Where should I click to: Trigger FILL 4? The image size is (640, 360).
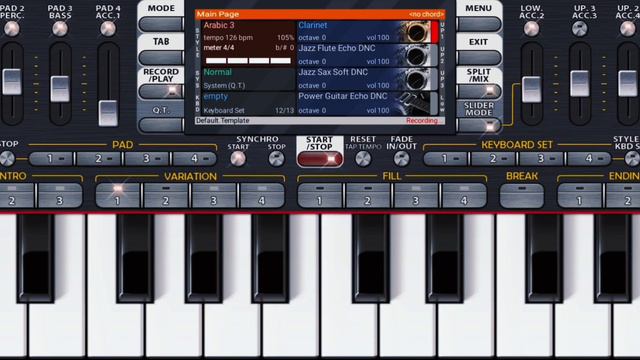464,196
